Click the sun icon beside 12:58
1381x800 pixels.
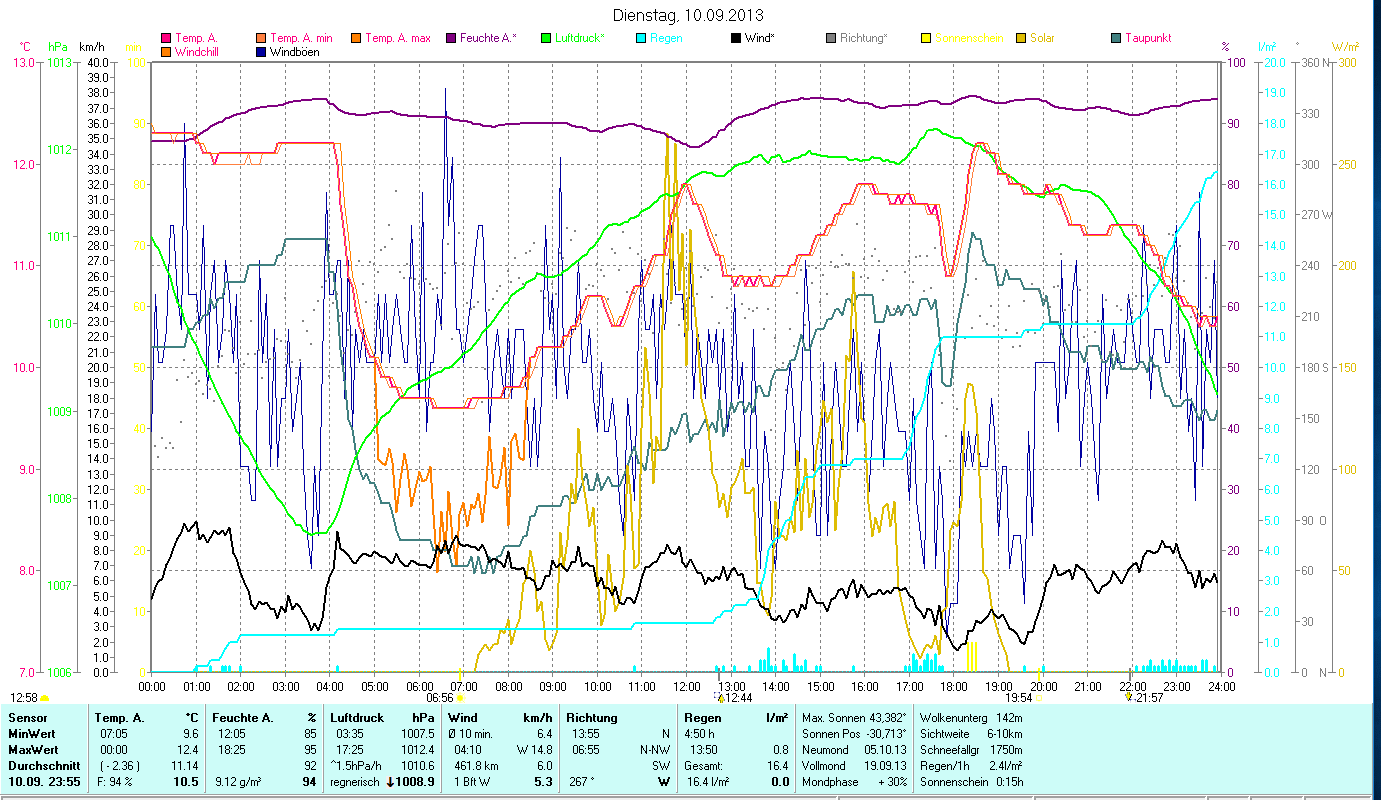(x=44, y=697)
